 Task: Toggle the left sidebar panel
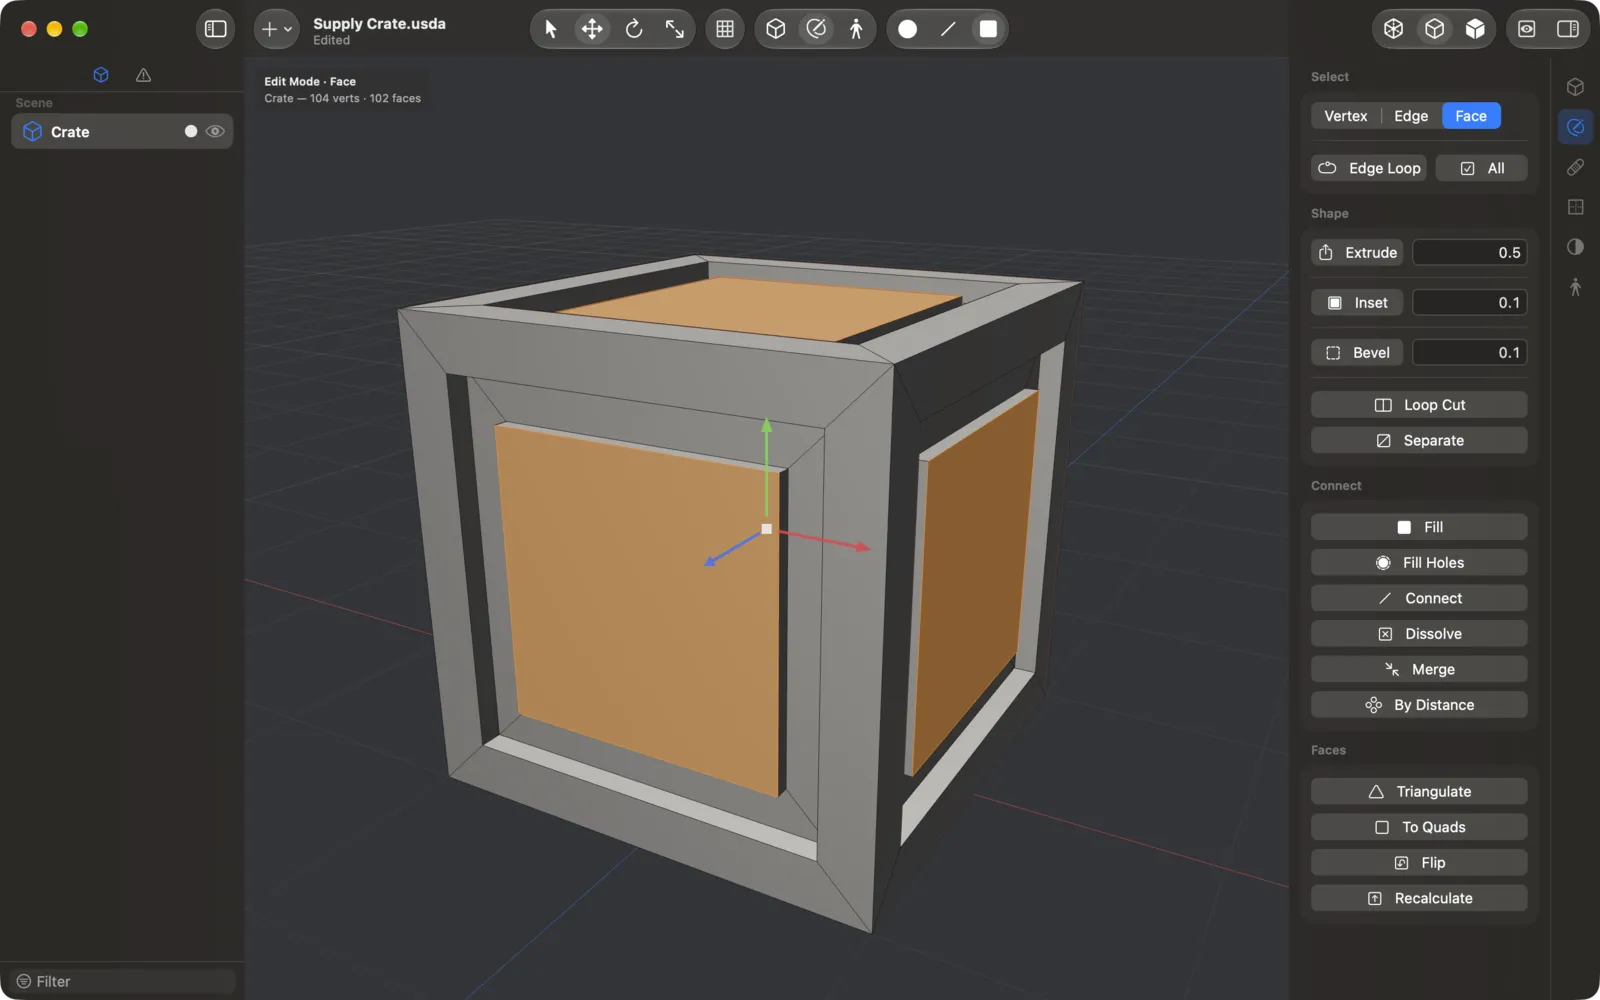(x=215, y=29)
